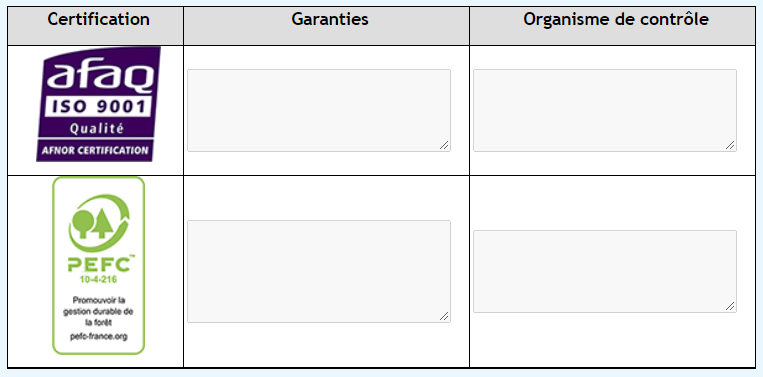Click resize handle of PEFC Organisme box

coord(731,306)
